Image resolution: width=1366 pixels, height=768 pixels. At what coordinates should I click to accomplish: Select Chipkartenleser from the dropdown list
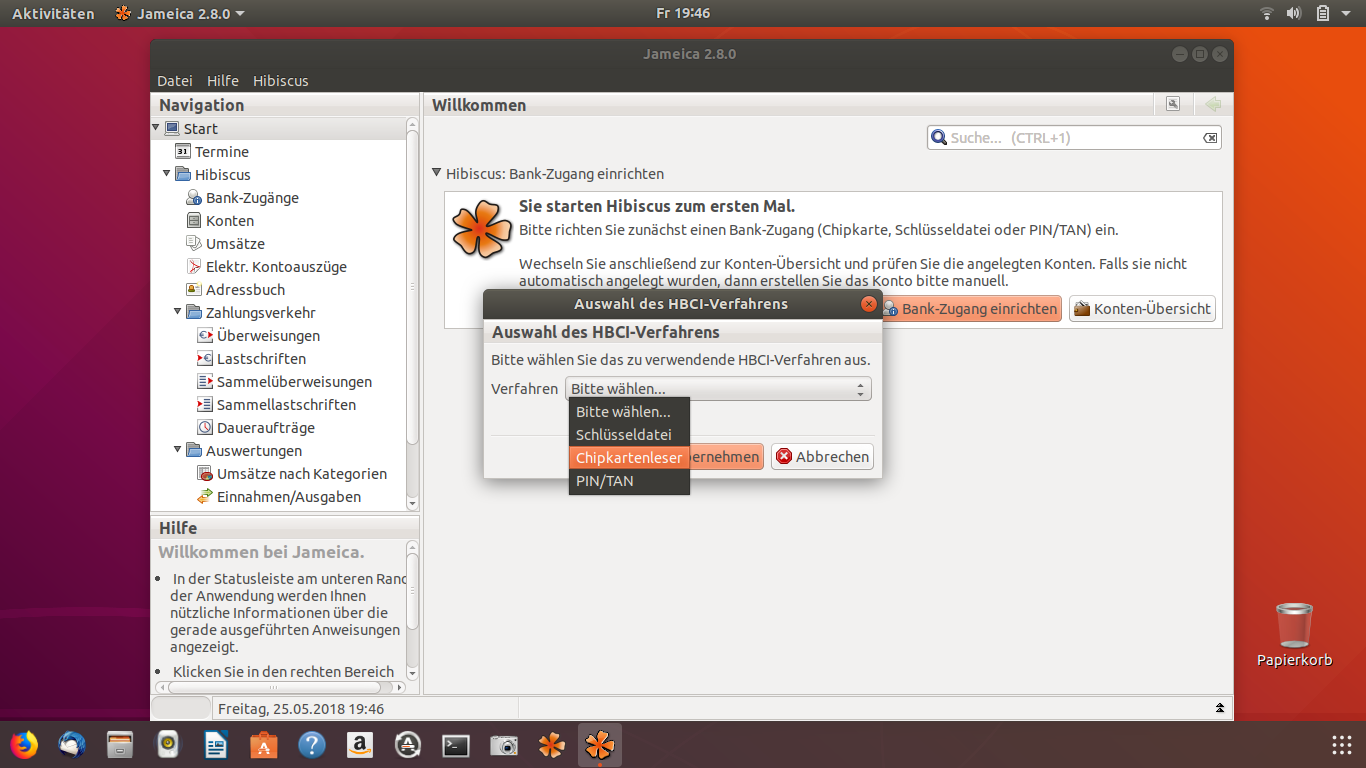pyautogui.click(x=629, y=458)
